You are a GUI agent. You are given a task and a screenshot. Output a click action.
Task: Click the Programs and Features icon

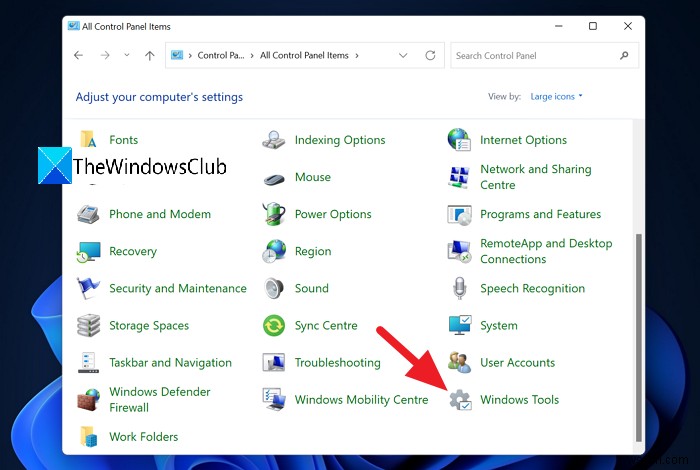pyautogui.click(x=459, y=215)
